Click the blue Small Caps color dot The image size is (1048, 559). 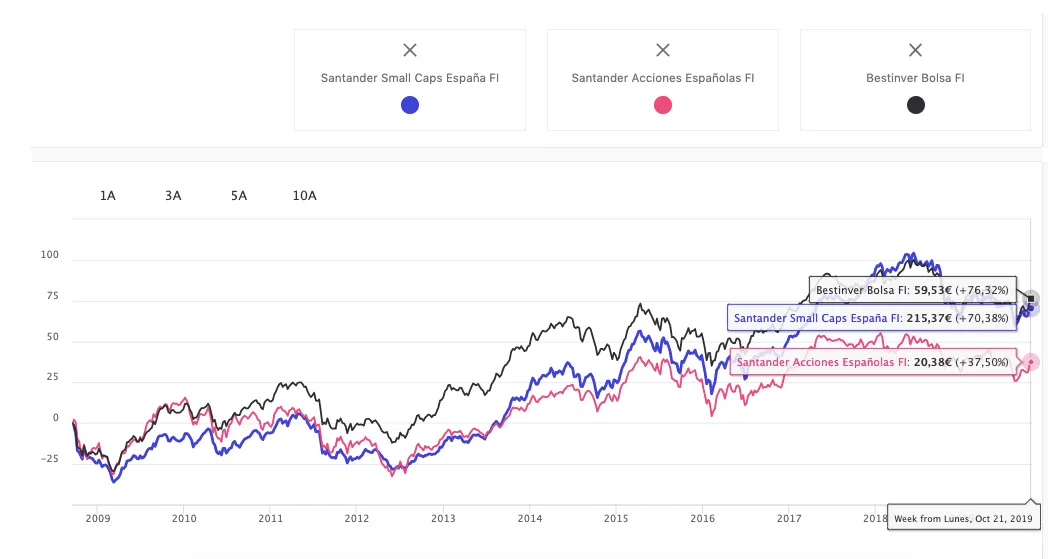coord(409,105)
